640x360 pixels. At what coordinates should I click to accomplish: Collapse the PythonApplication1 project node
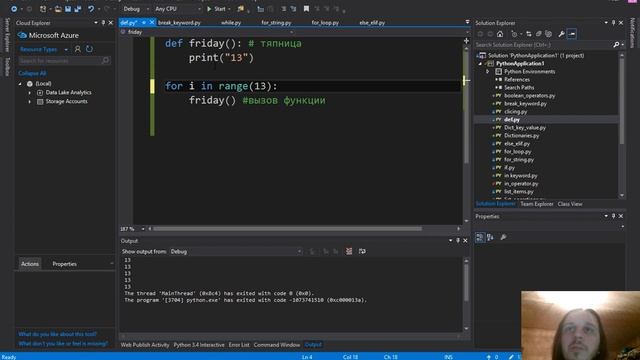point(480,64)
